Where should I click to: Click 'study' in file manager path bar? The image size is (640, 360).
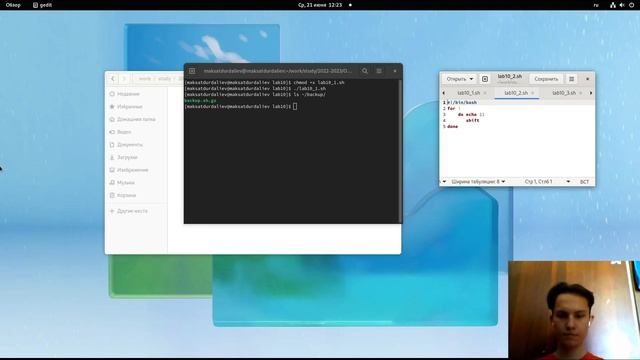(164, 79)
